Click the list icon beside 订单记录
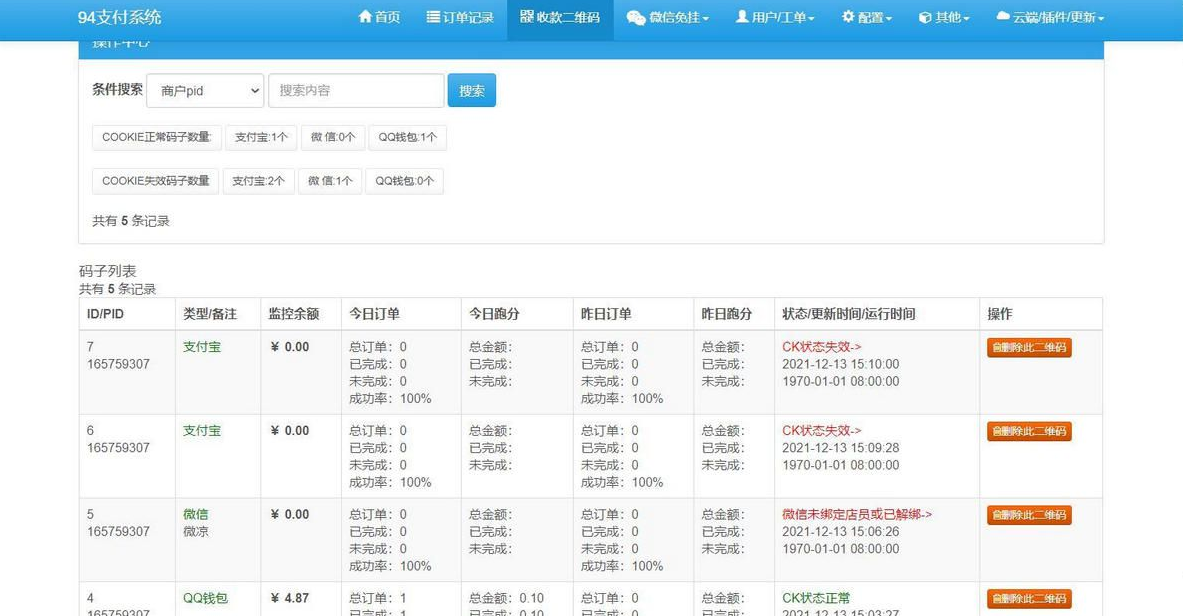The image size is (1183, 616). [x=433, y=17]
